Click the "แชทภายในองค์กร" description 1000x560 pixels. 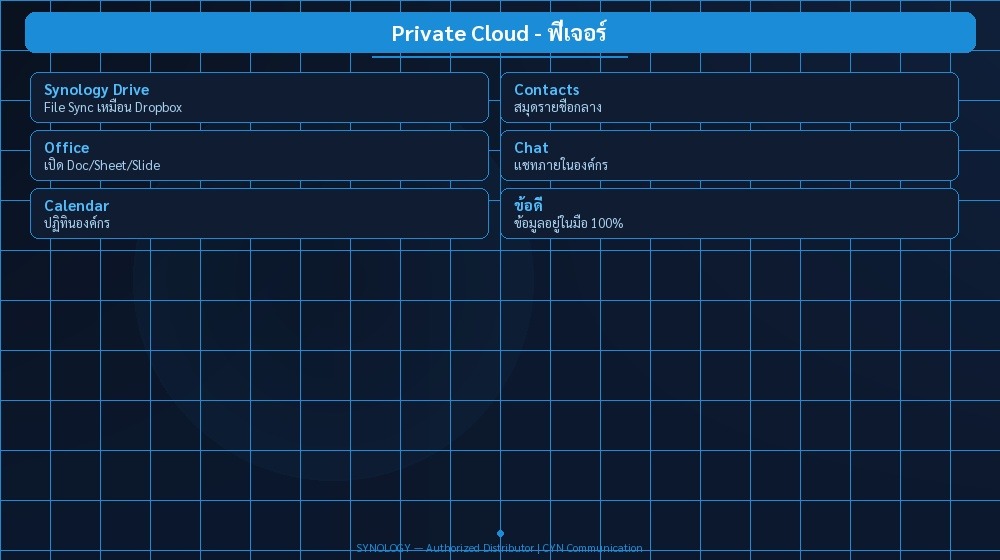point(561,165)
